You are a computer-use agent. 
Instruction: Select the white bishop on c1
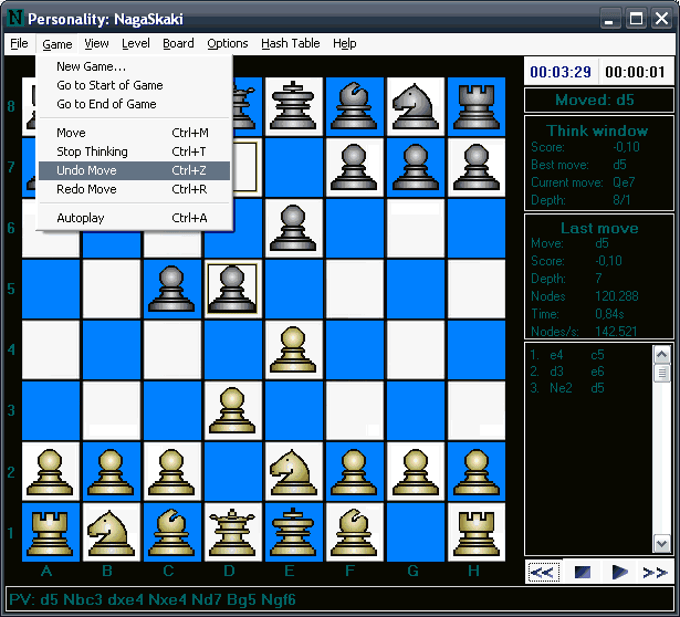coord(172,532)
